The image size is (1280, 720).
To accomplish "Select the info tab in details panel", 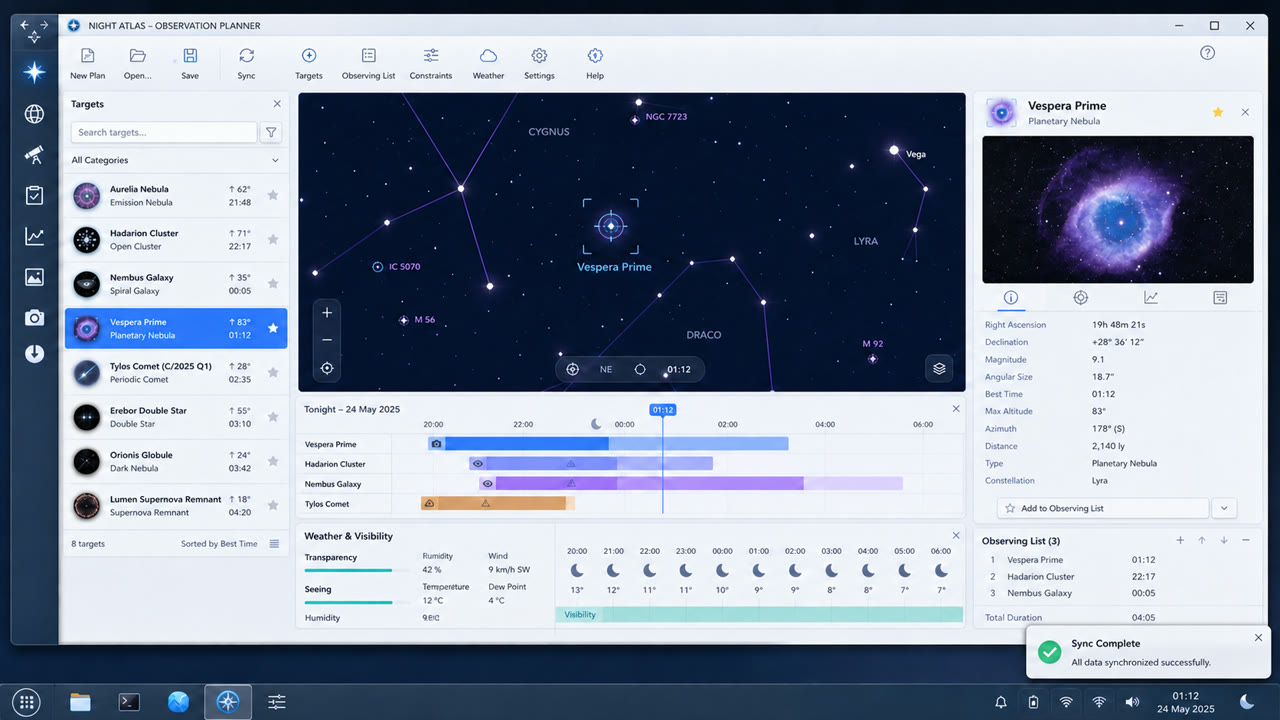I will click(x=1011, y=298).
